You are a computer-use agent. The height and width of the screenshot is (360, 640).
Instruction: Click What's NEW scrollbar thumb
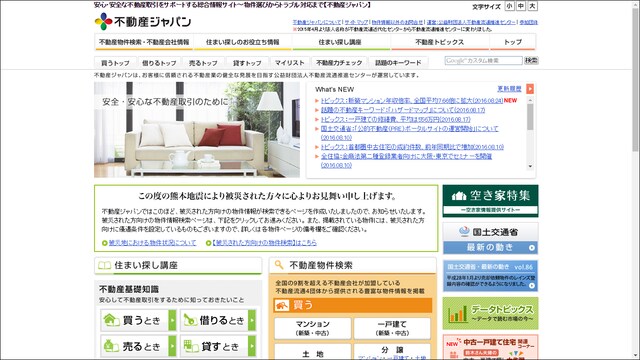[x=530, y=117]
